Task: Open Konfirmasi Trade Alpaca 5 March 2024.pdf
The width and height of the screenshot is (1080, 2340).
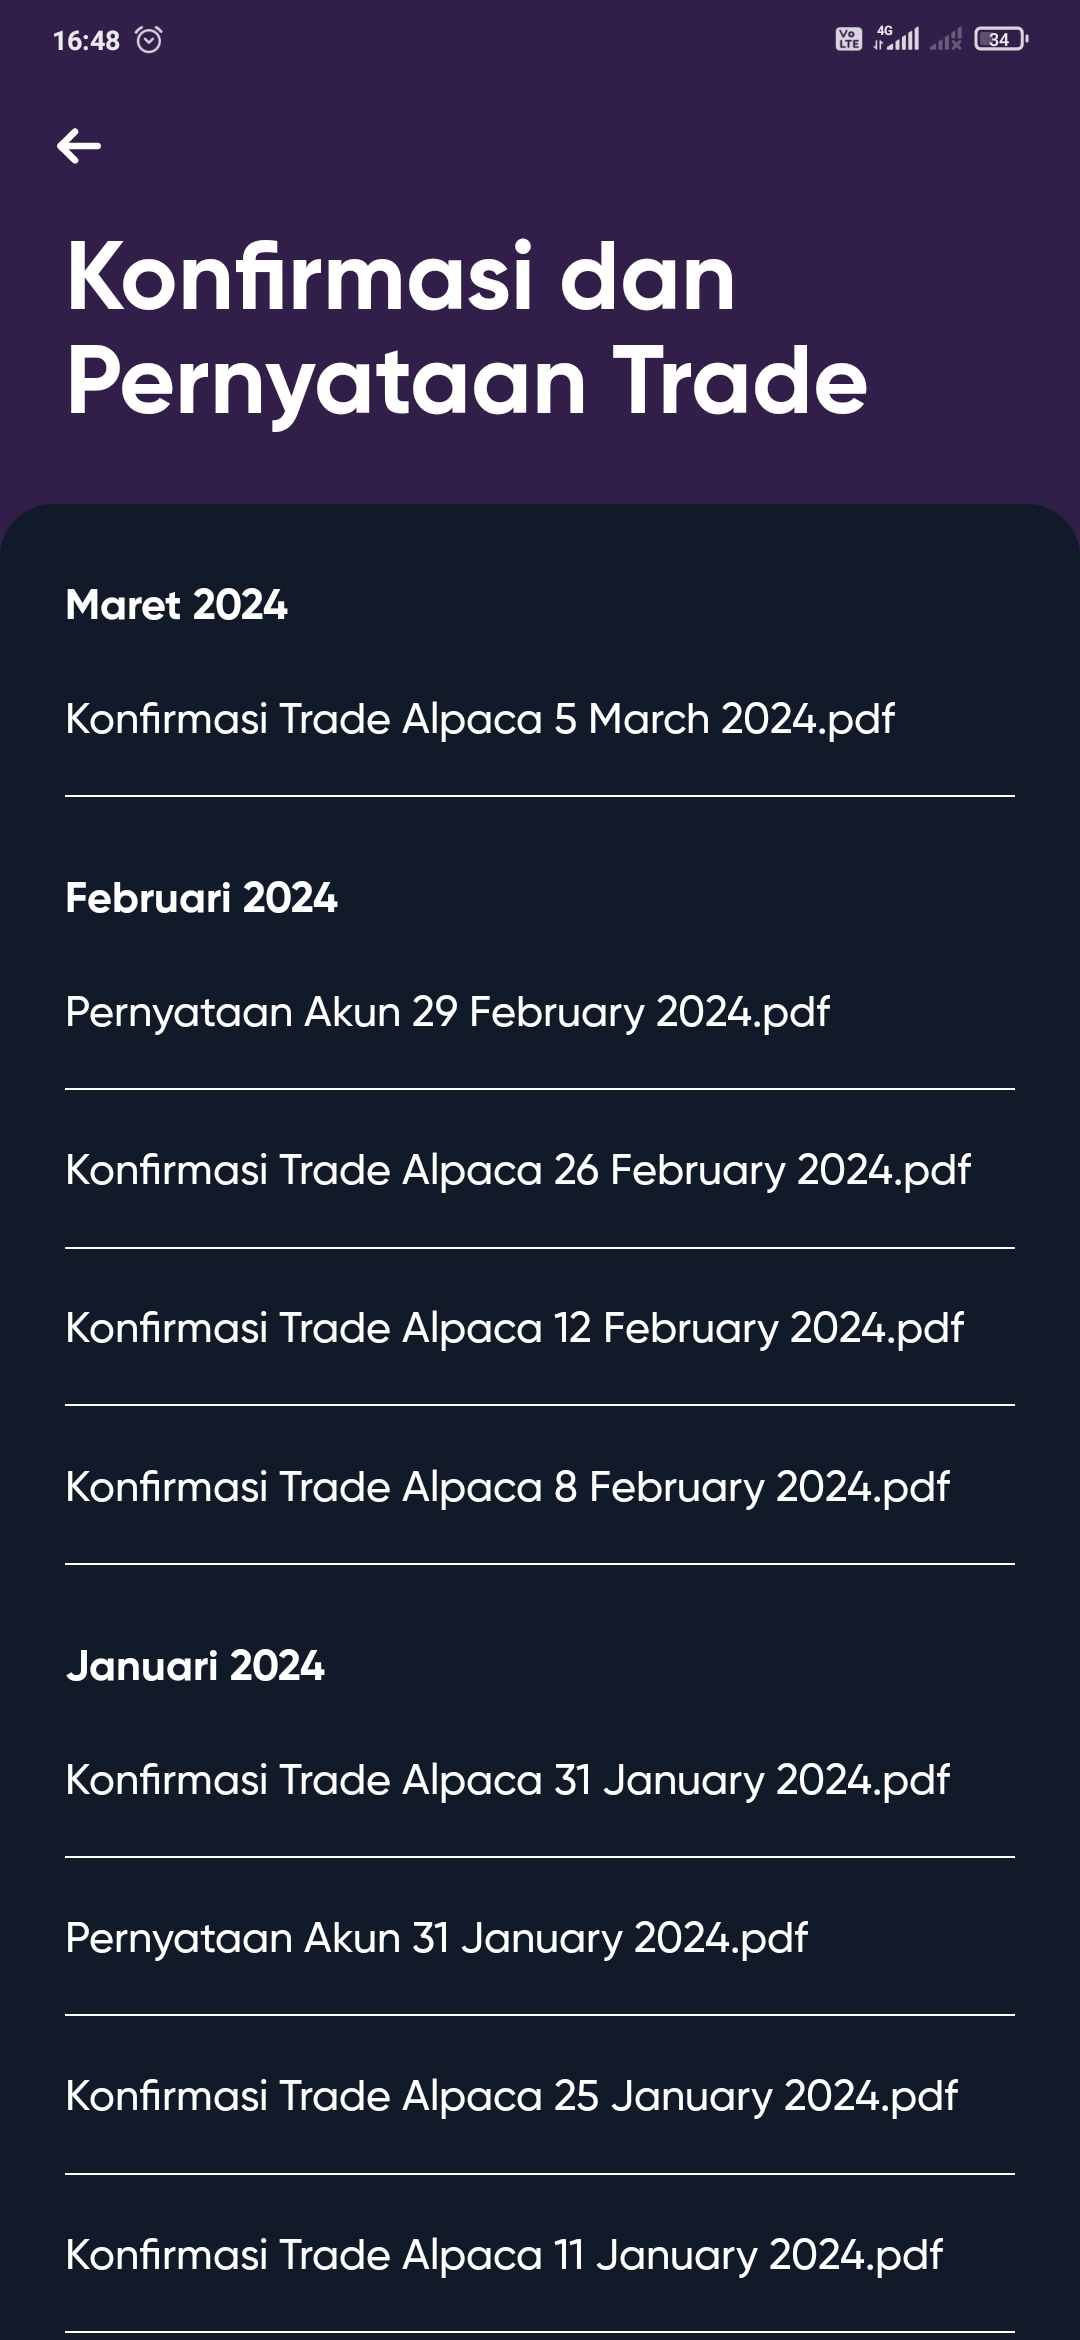Action: pos(540,719)
